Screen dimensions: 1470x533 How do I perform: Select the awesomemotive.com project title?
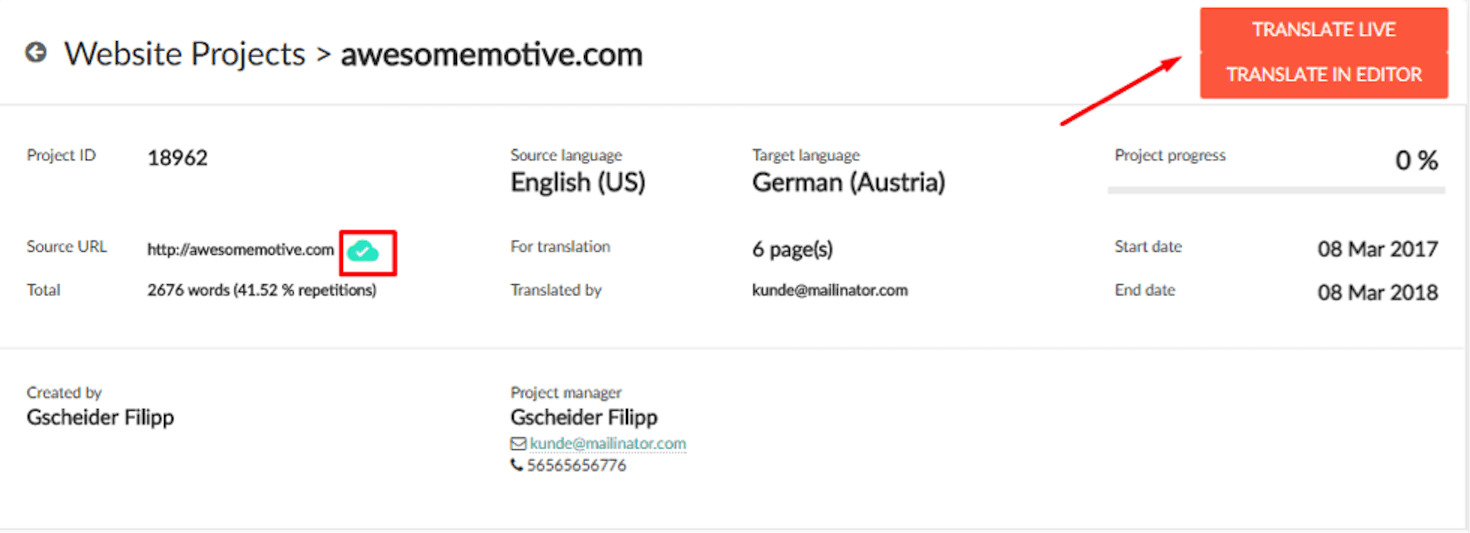[x=492, y=54]
